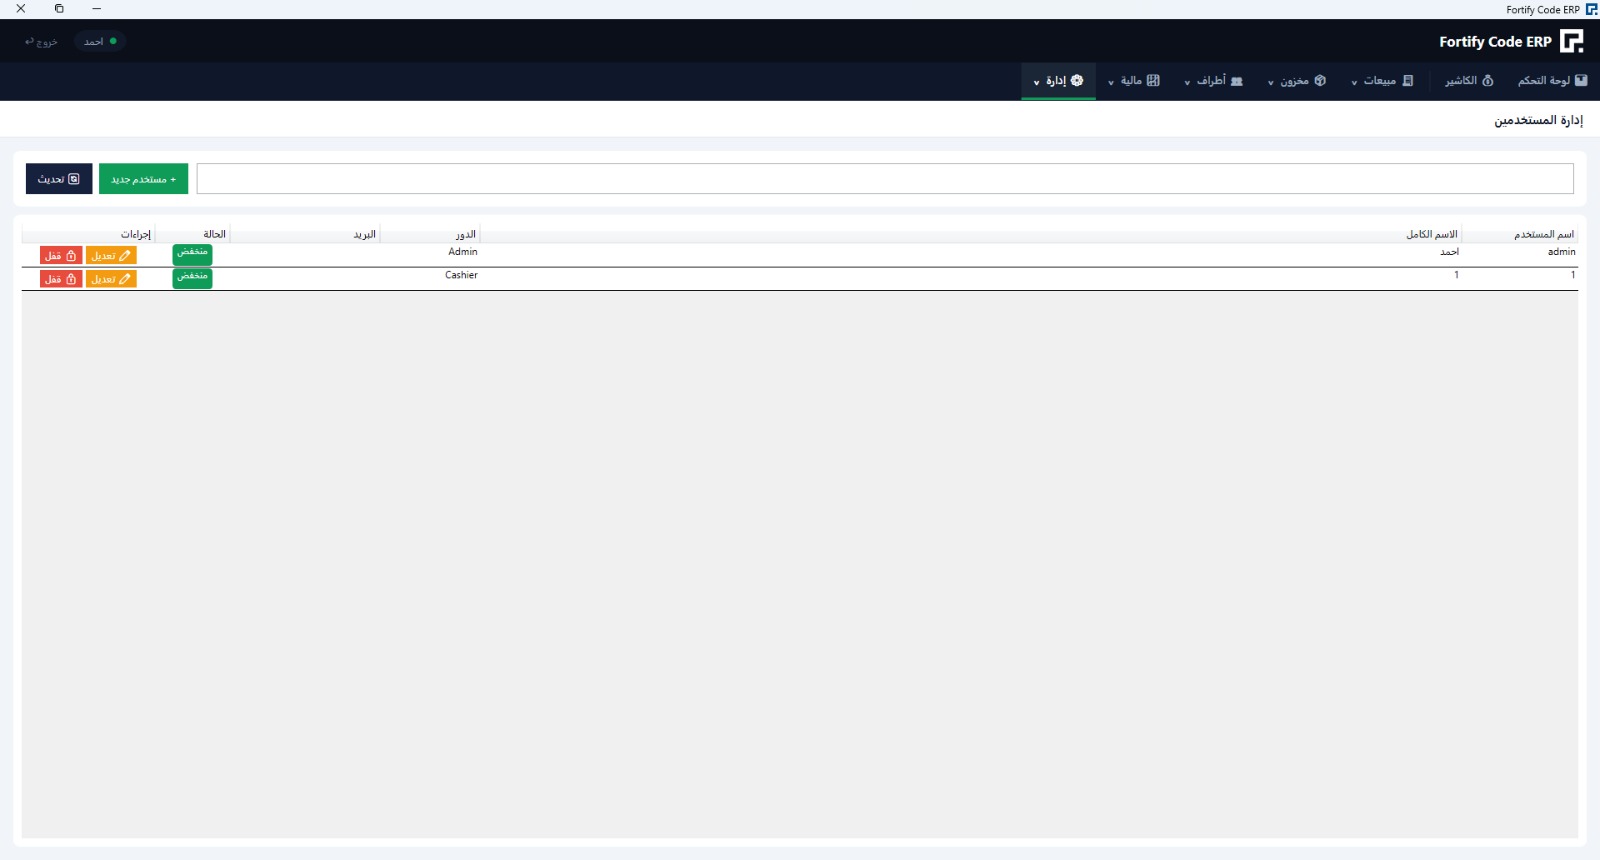Click the receipt icon beside مبيعات
The image size is (1600, 860).
pos(1408,80)
